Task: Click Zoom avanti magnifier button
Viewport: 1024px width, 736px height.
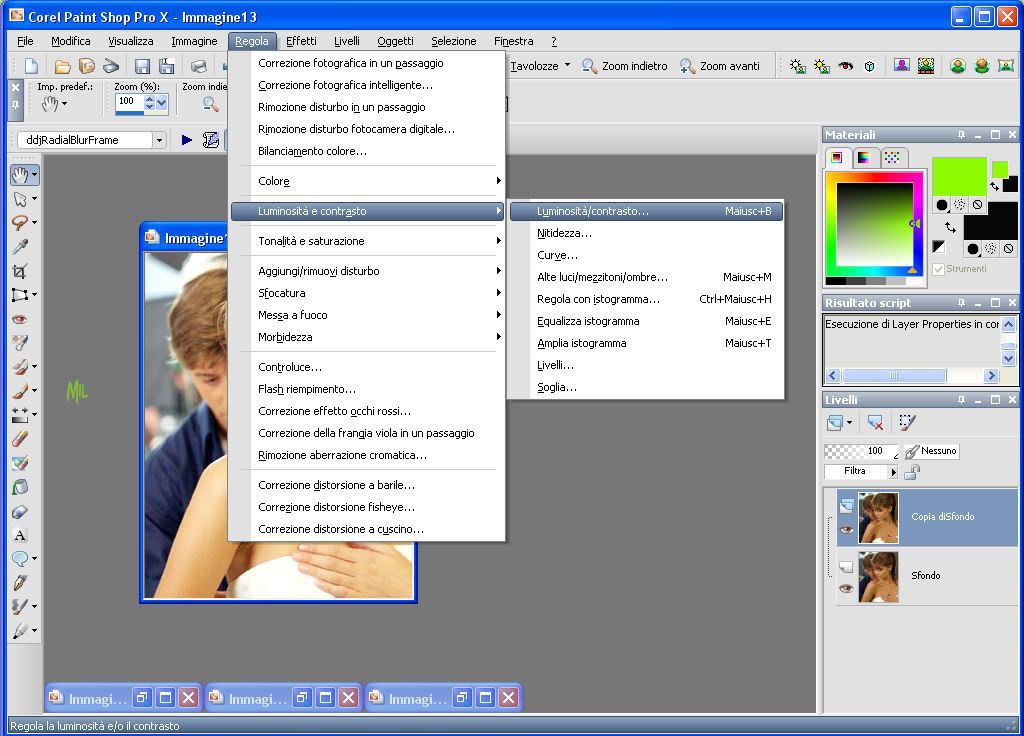Action: pyautogui.click(x=720, y=66)
